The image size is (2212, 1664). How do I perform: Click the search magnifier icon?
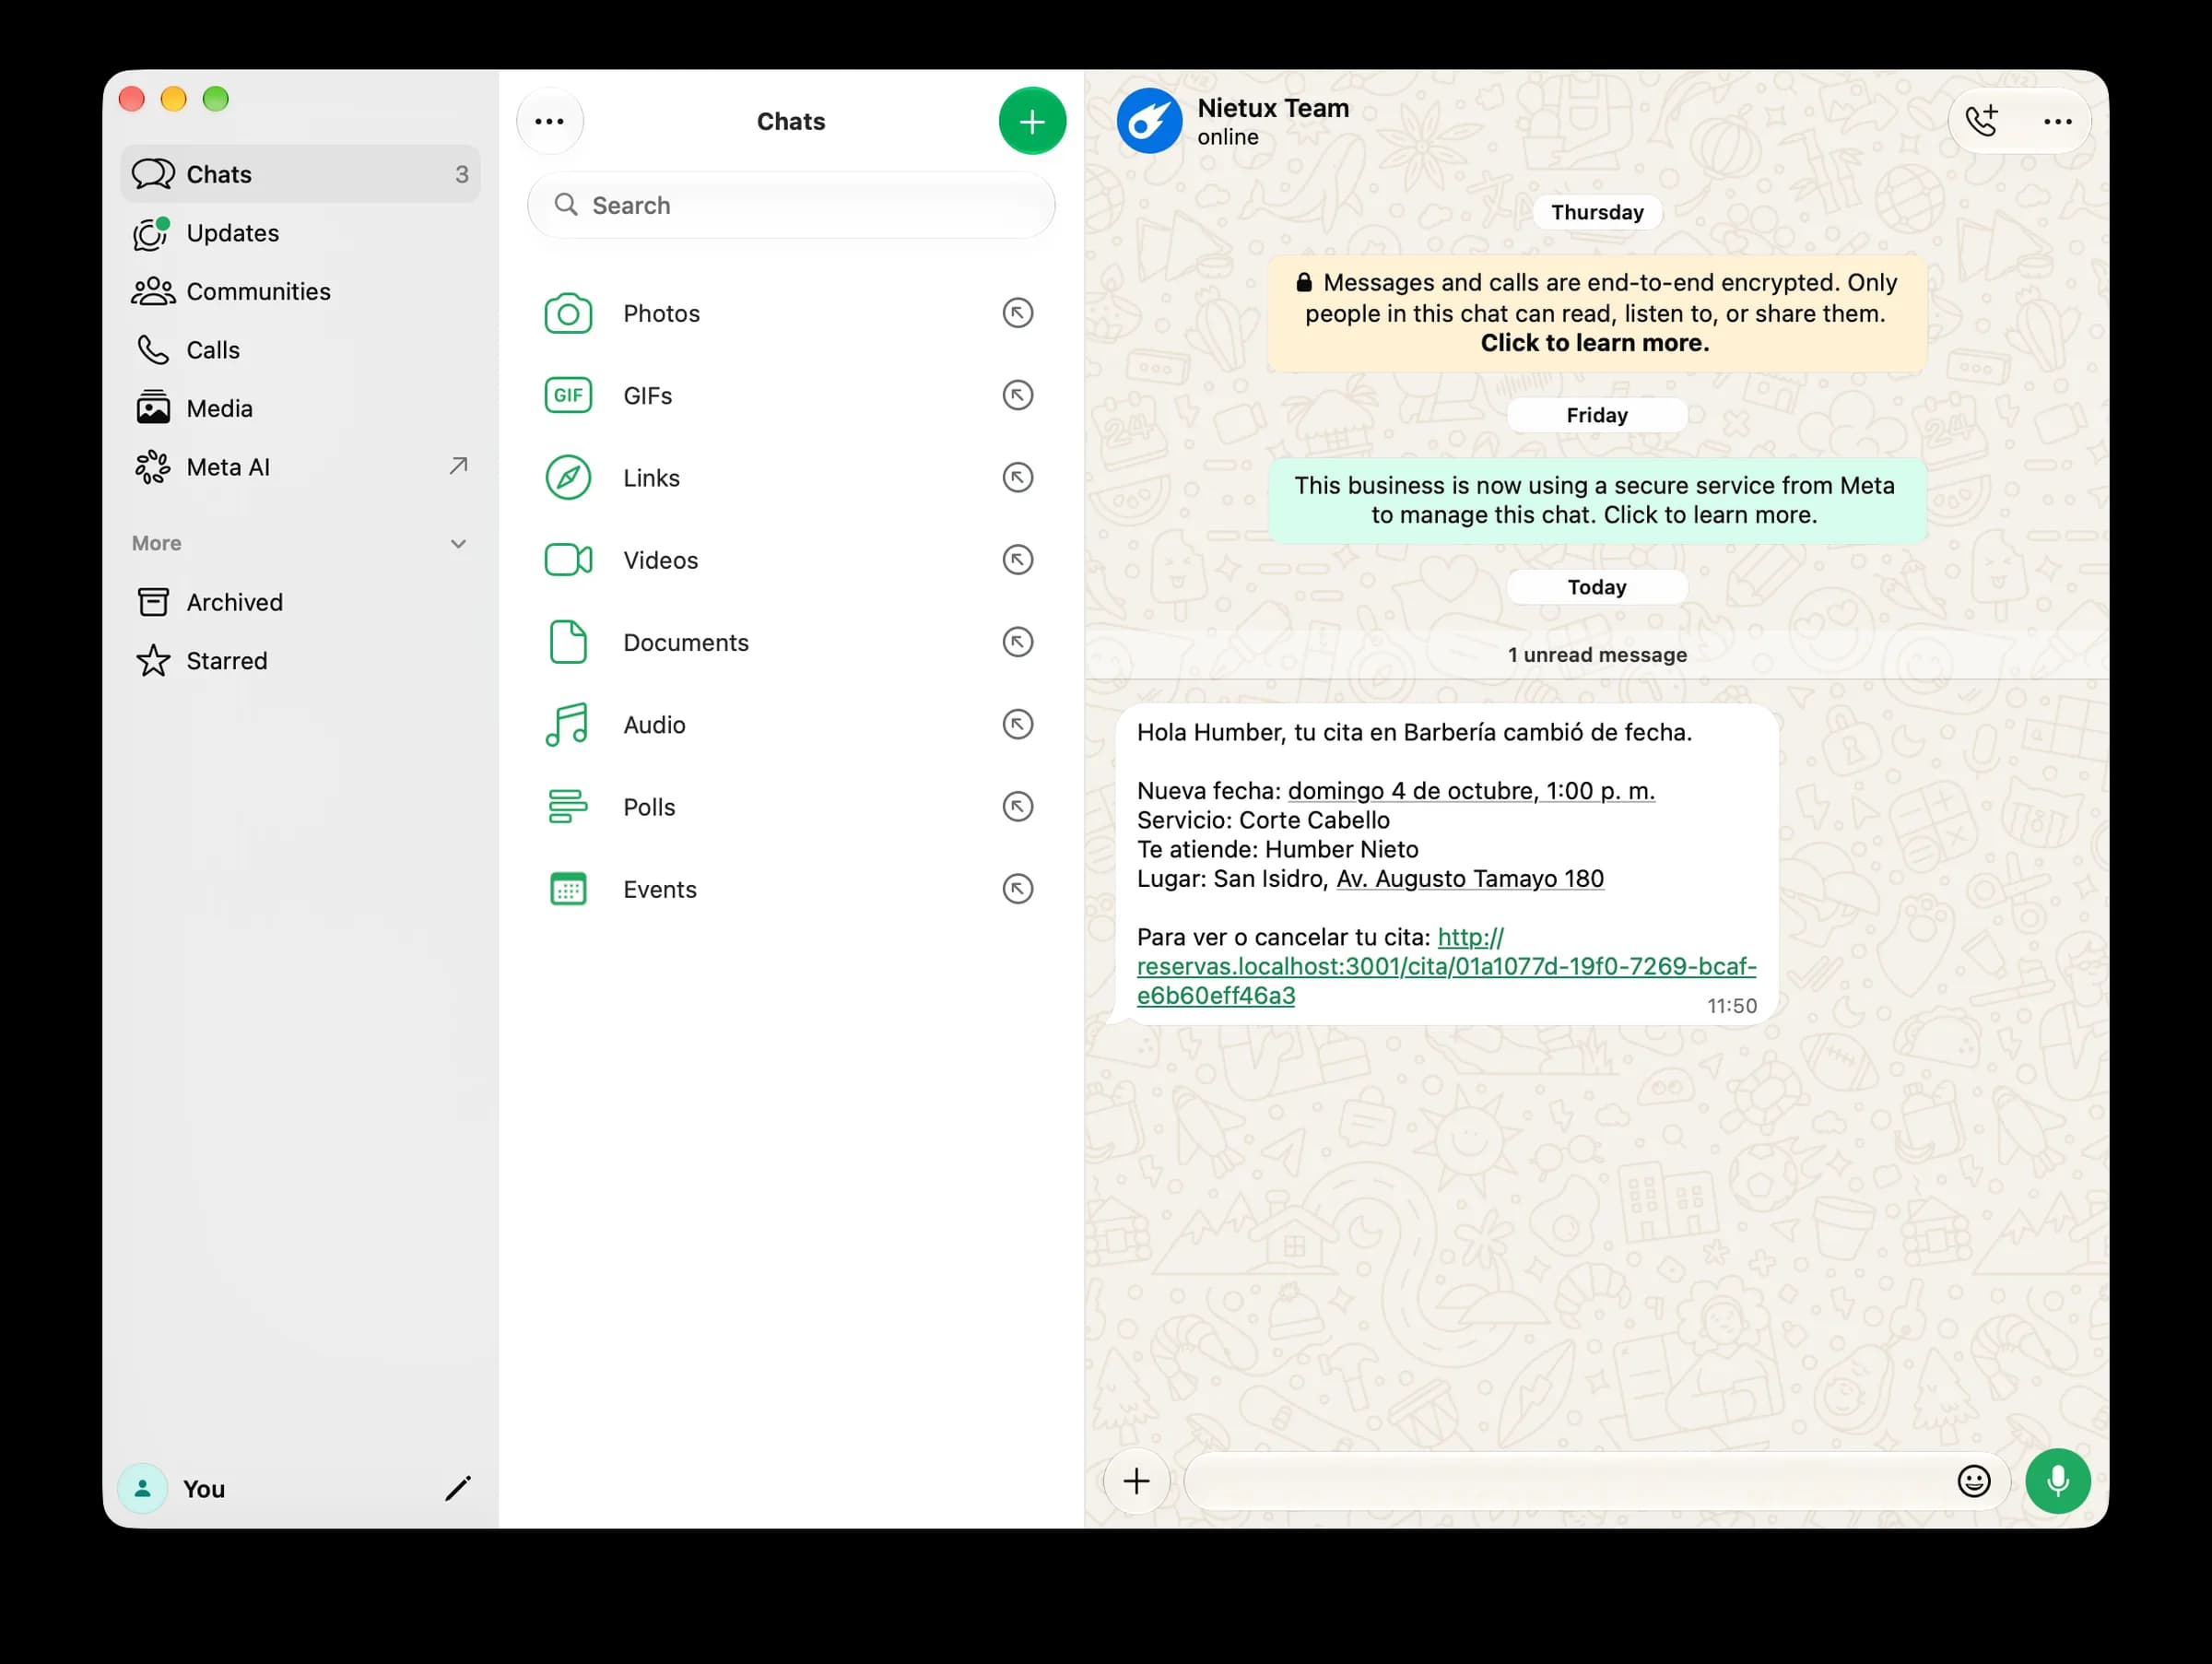pyautogui.click(x=566, y=205)
